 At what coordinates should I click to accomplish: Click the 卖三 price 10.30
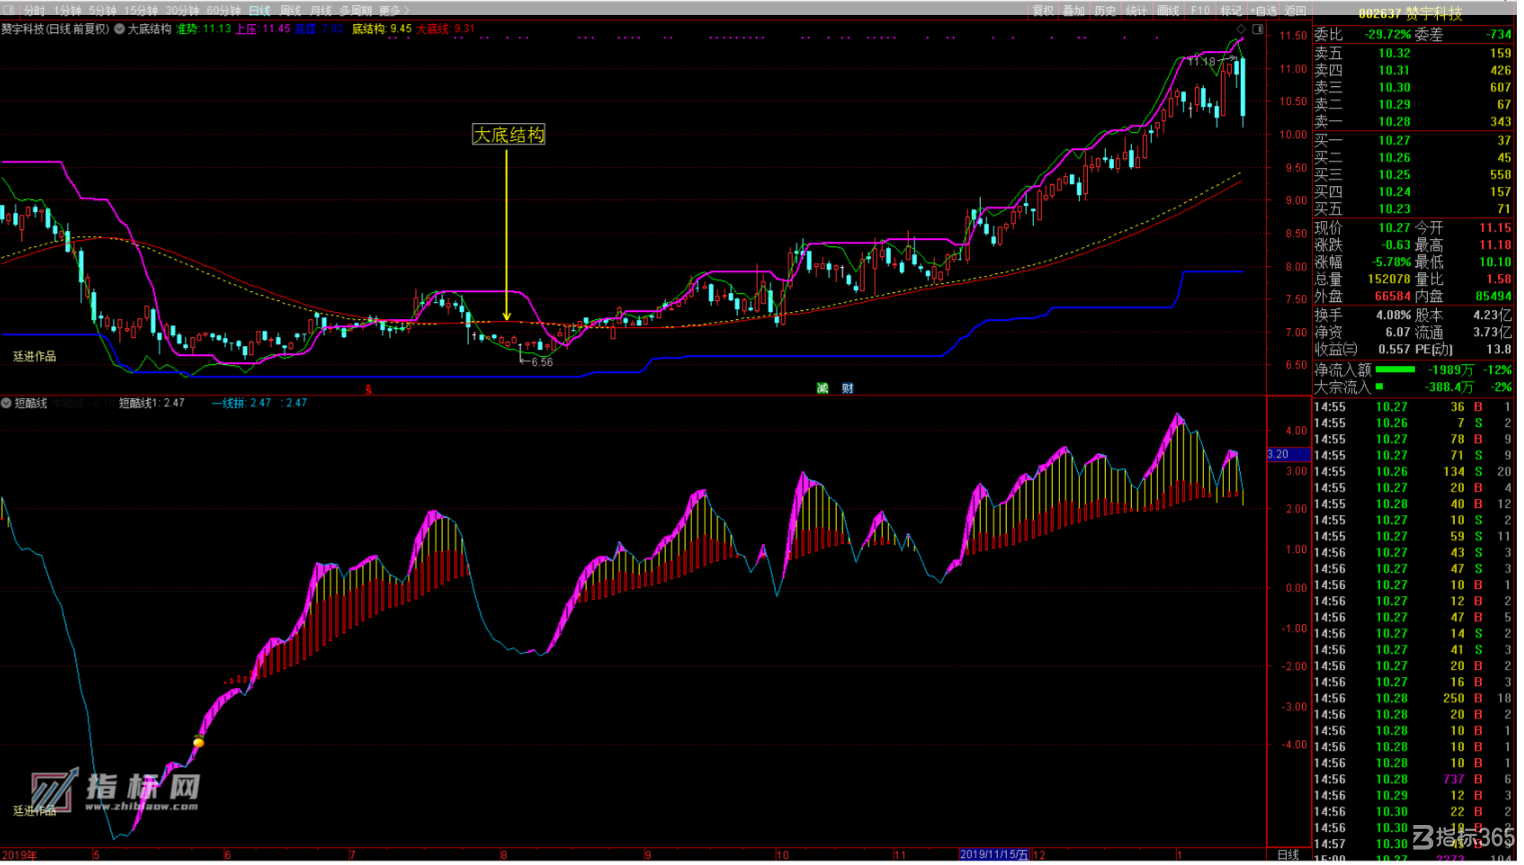(1394, 87)
